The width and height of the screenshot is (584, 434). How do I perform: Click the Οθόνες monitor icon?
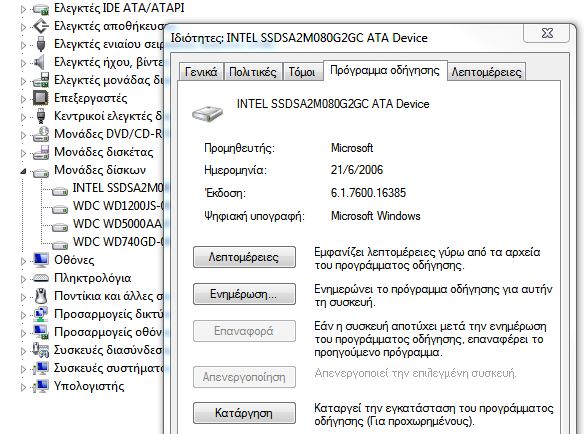[x=41, y=260]
